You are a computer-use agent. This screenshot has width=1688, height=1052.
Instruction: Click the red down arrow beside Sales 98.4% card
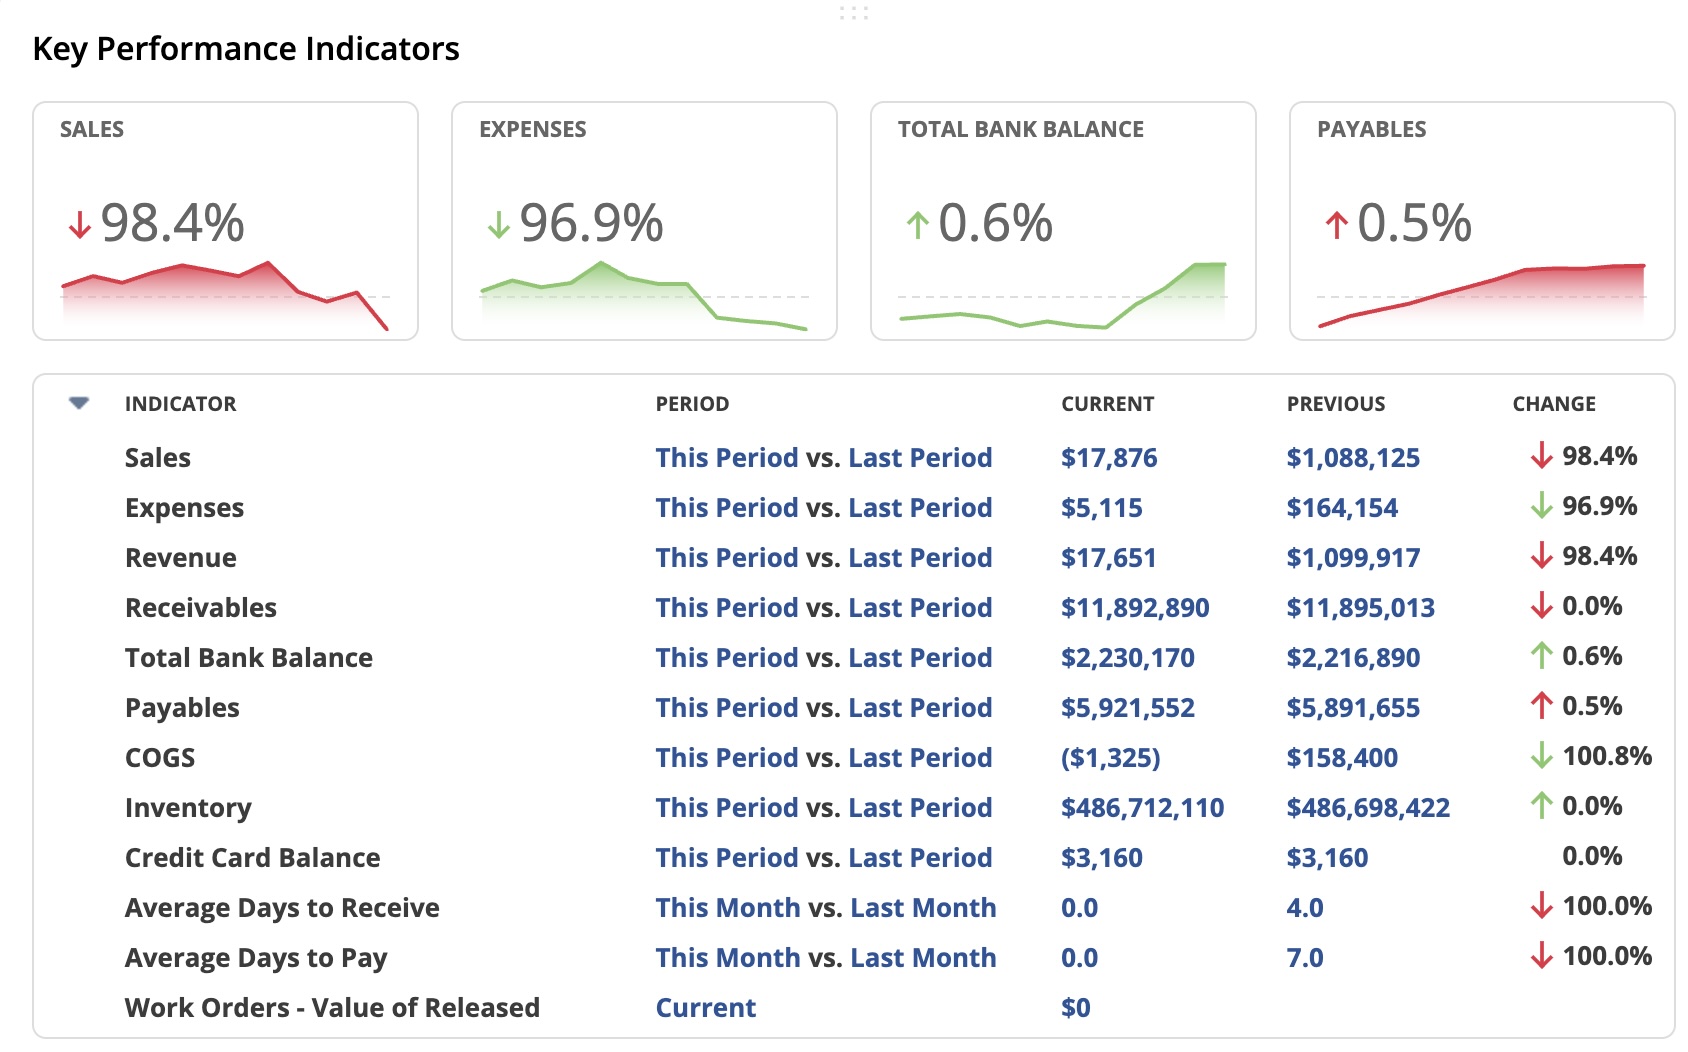click(80, 225)
